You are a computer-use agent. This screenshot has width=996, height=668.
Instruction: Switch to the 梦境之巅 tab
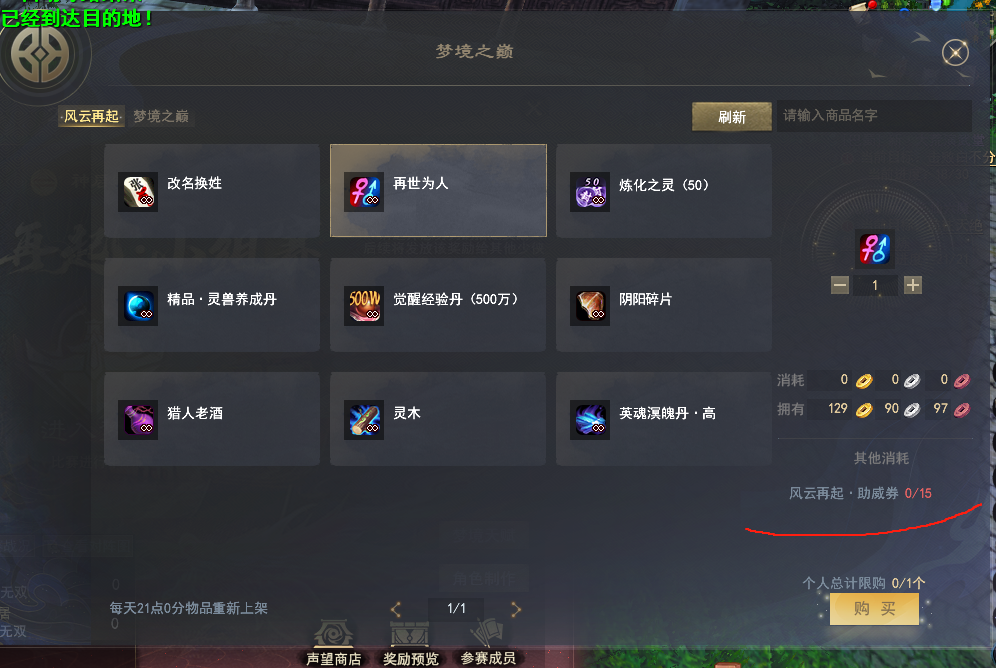point(161,116)
